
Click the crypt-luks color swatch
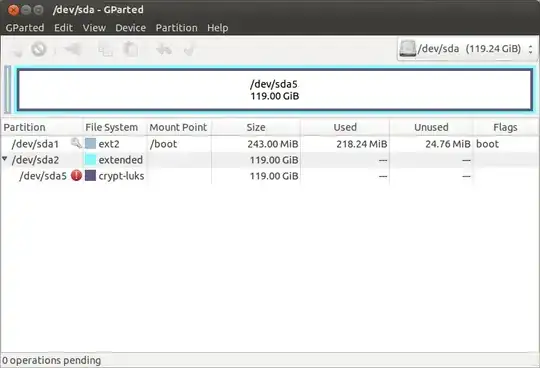(90, 176)
